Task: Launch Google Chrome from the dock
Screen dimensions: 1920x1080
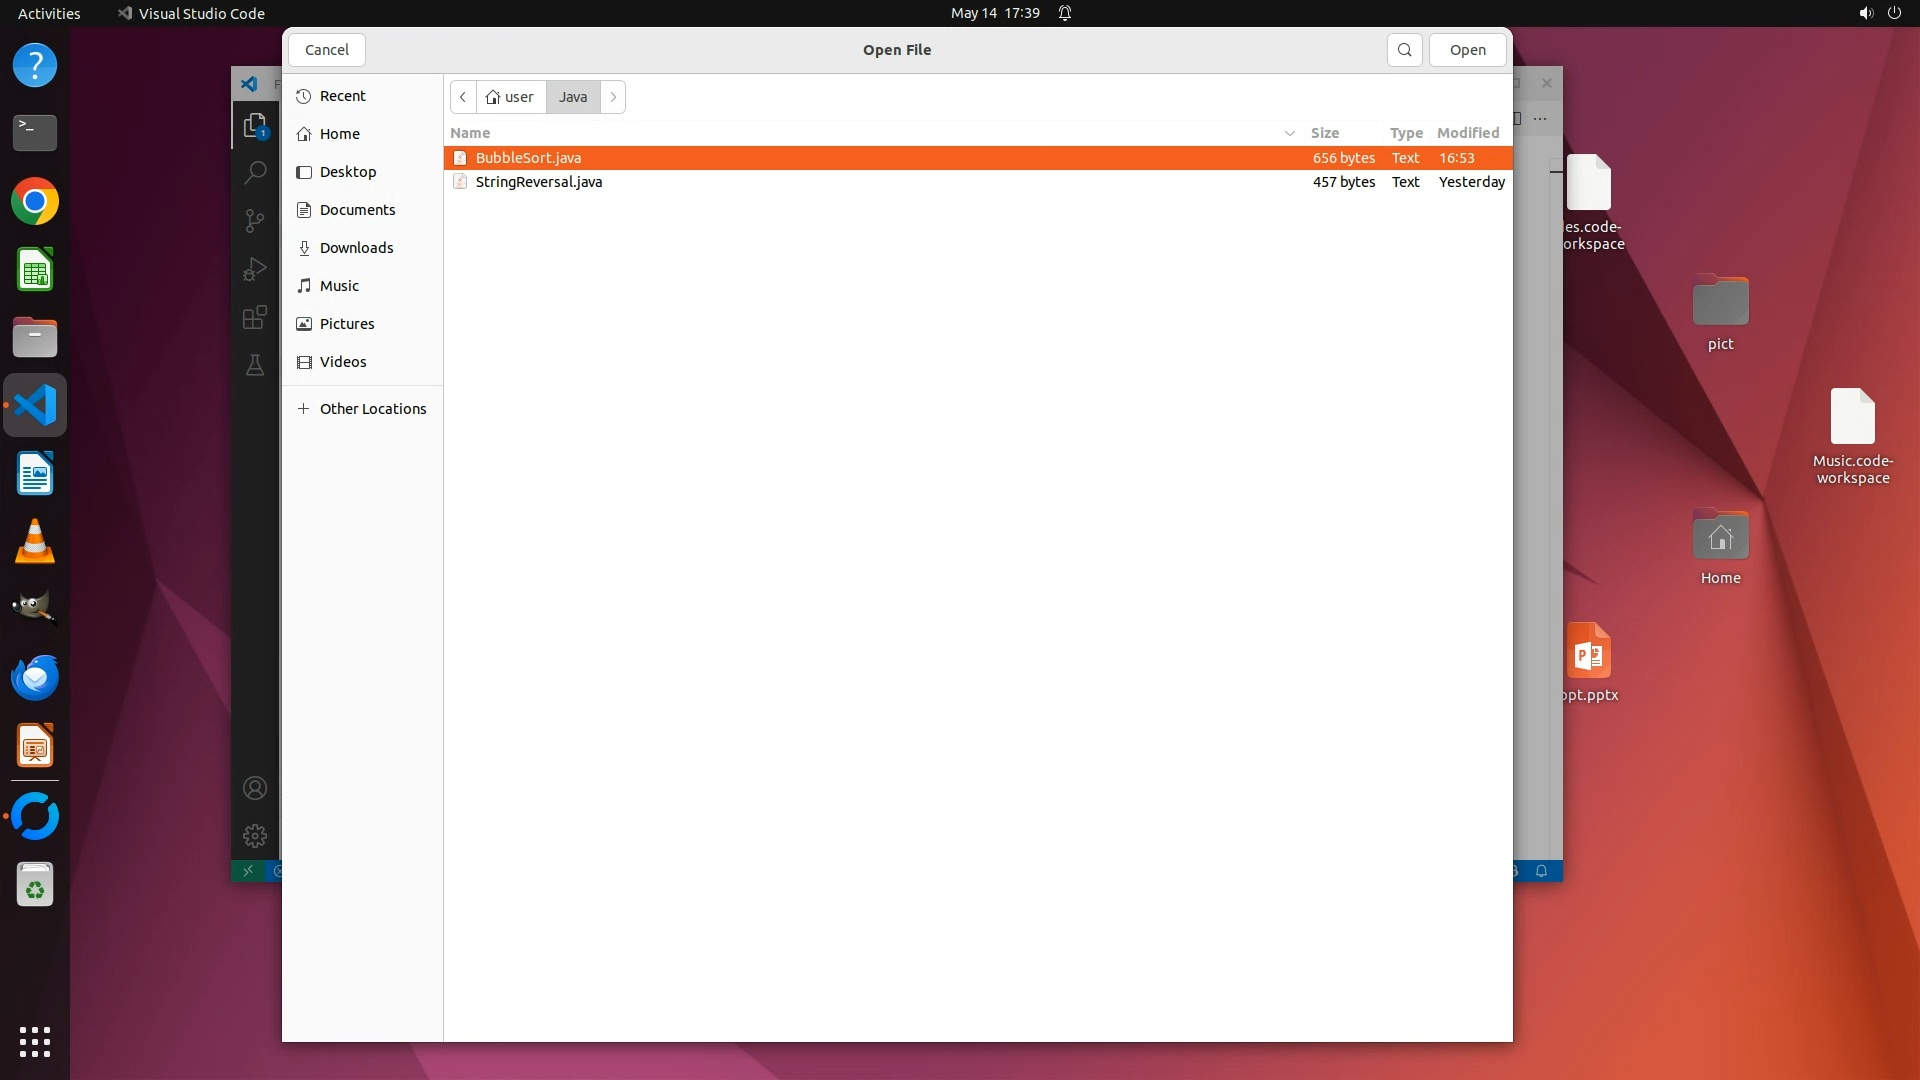Action: [x=35, y=202]
